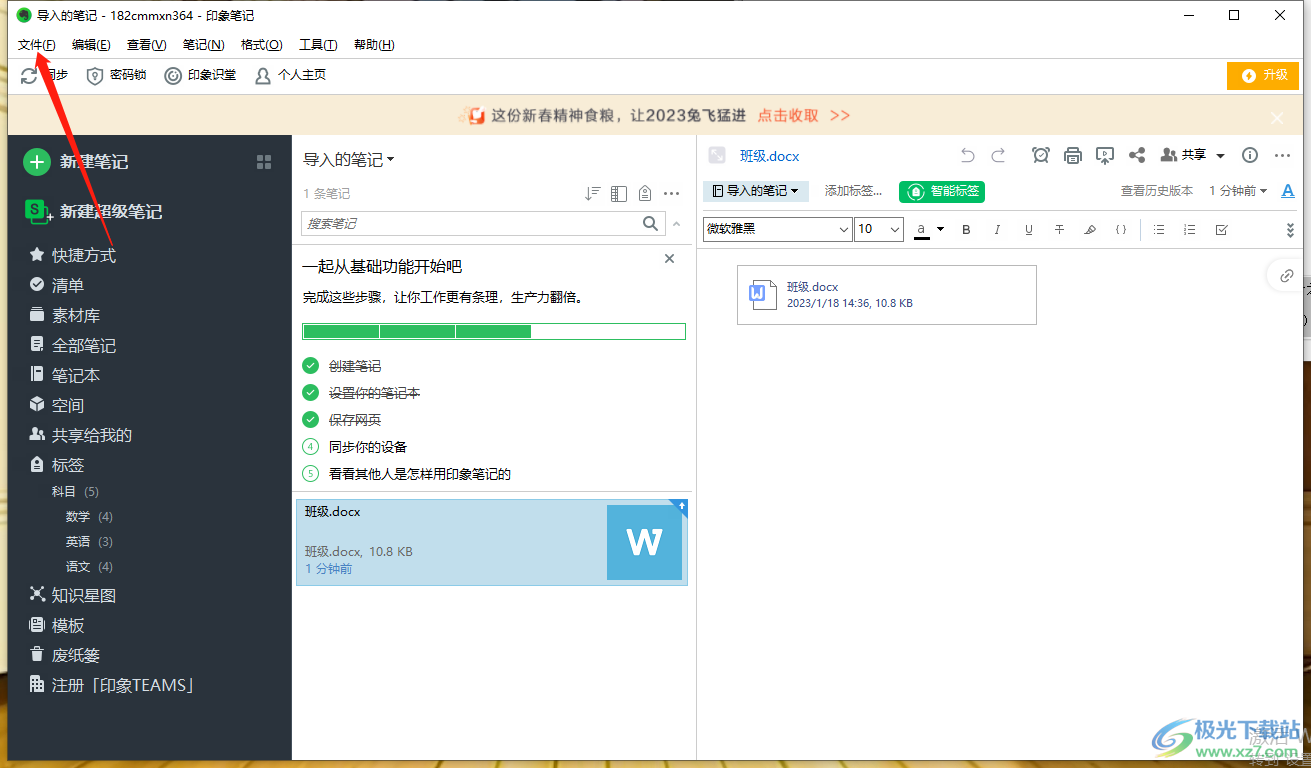Open note list more options menu

click(x=672, y=193)
